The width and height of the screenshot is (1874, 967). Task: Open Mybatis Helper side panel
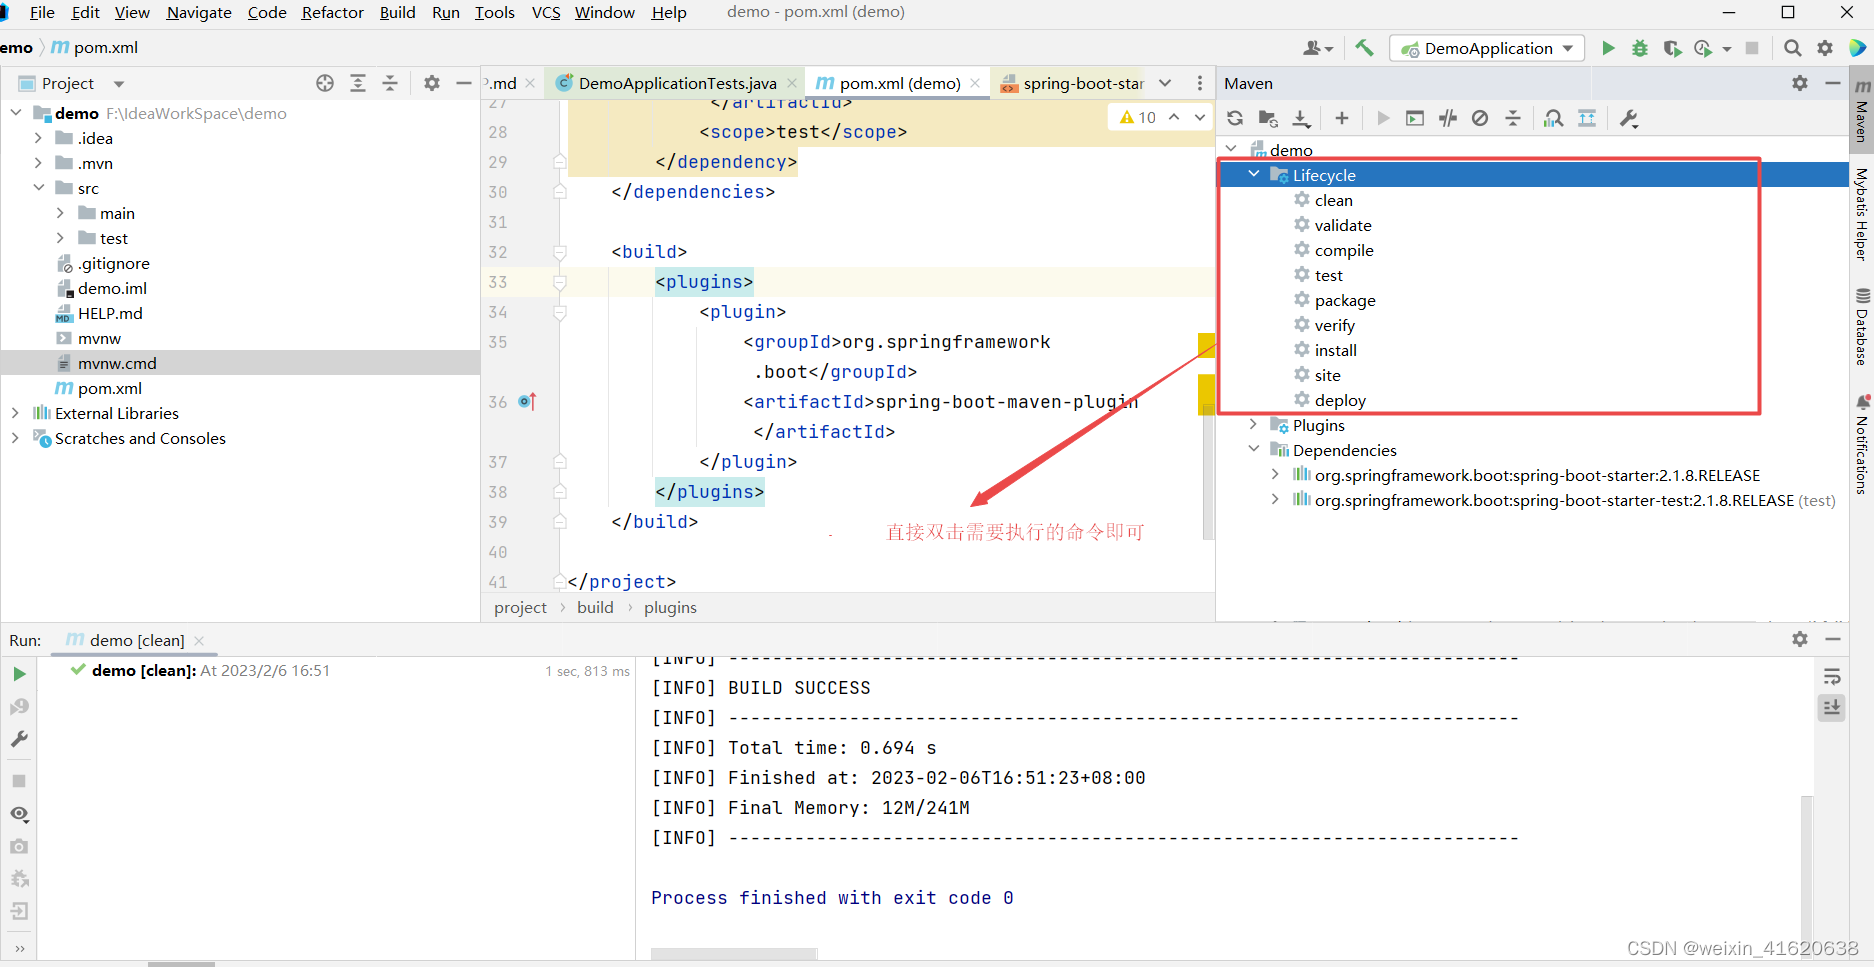pyautogui.click(x=1861, y=213)
